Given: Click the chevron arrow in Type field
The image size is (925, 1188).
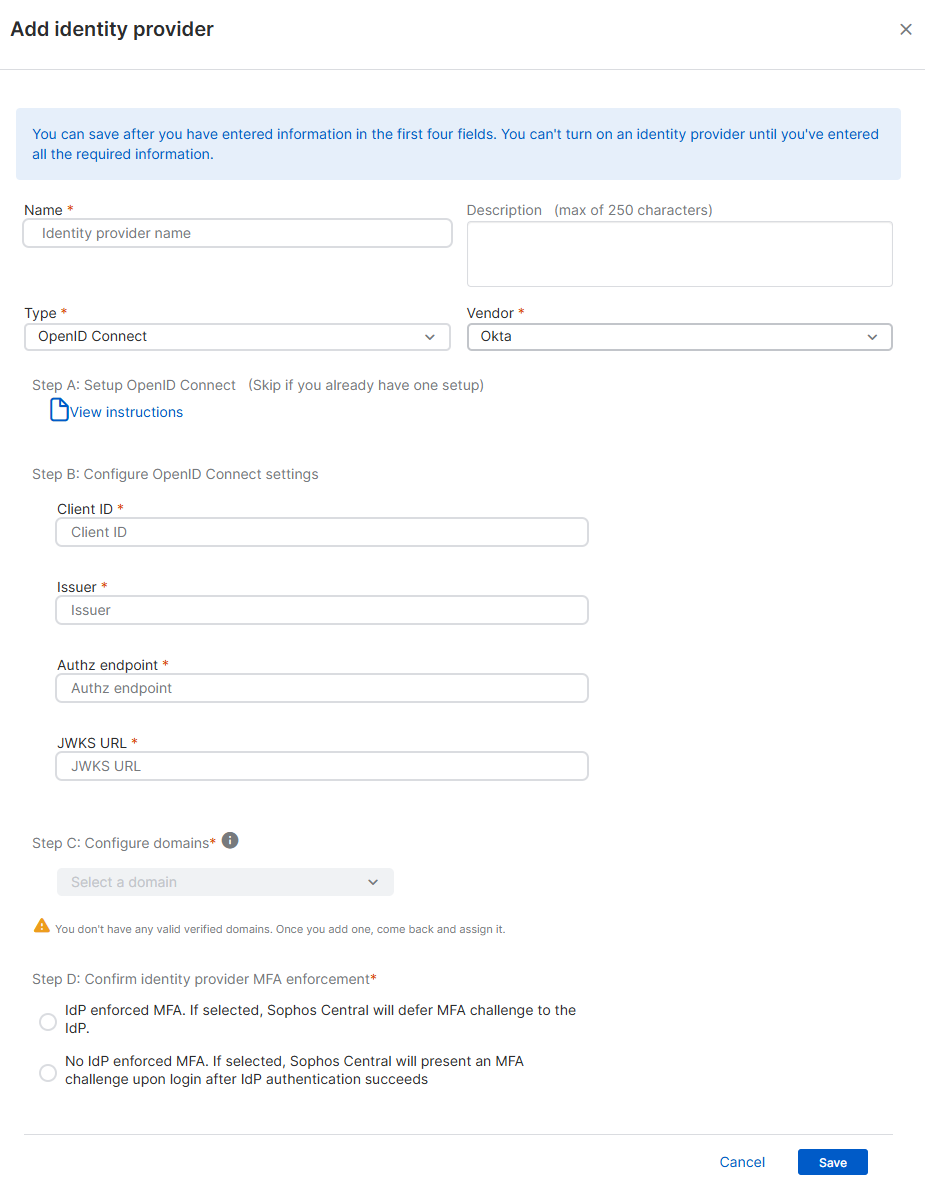Looking at the screenshot, I should [x=430, y=337].
